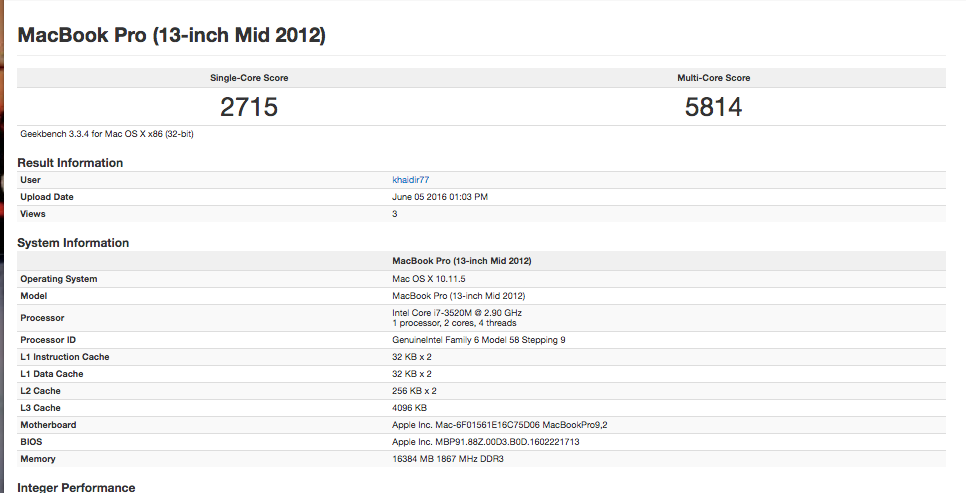
Task: Select Intel Core i7-3520M @ 2.90 GHz text
Action: [457, 313]
